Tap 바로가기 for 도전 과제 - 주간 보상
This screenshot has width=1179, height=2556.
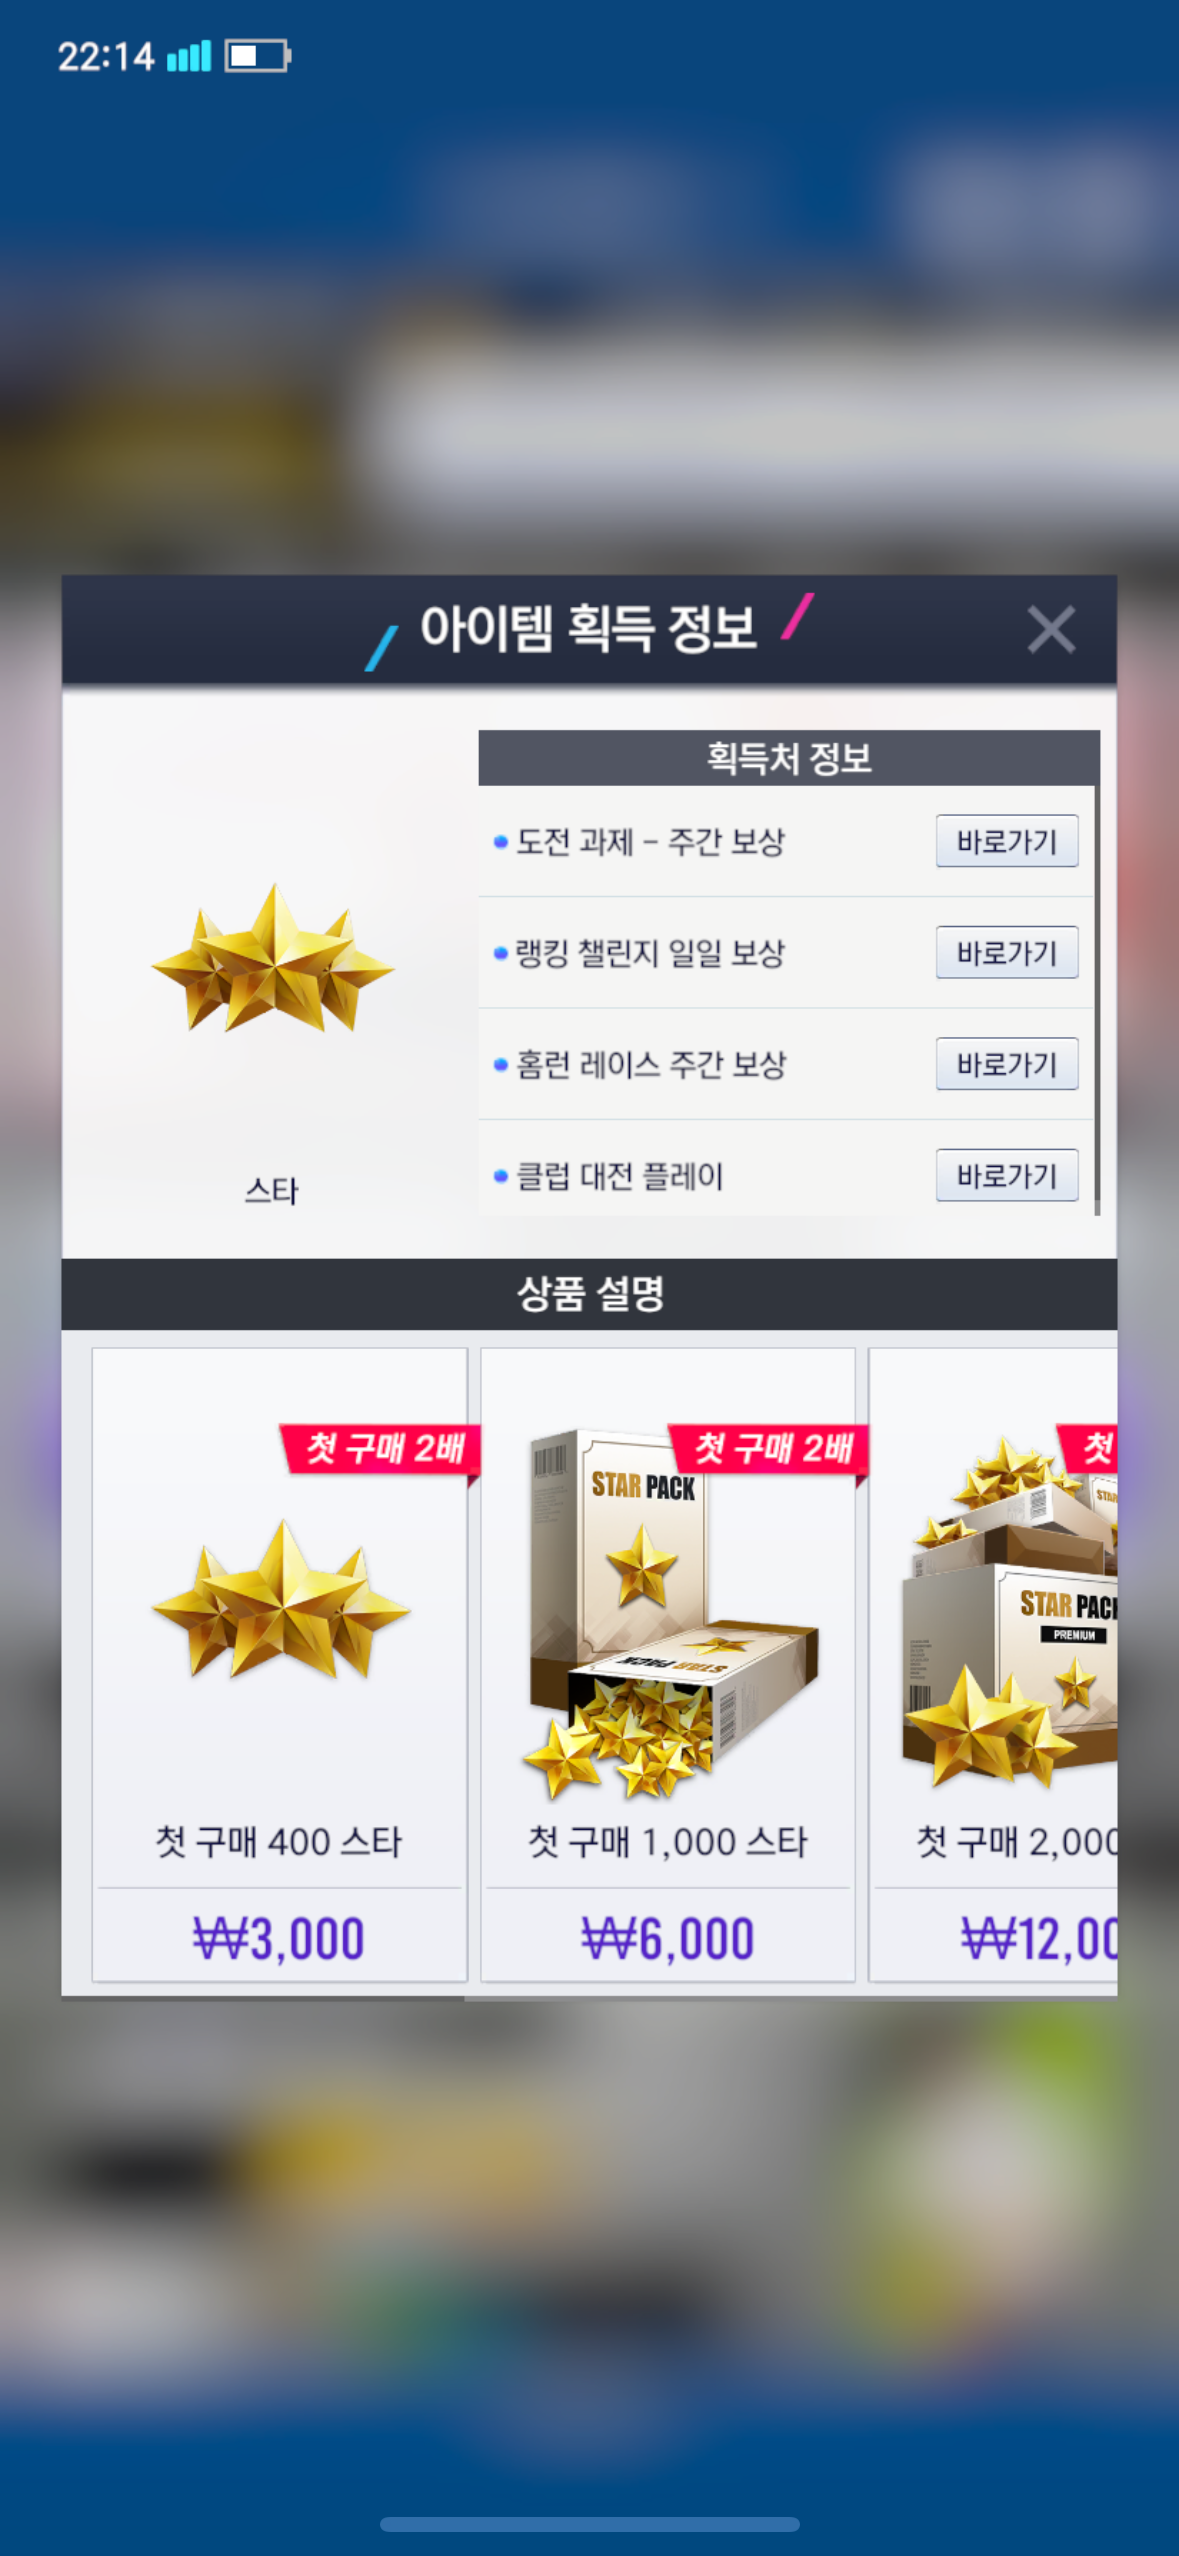point(1007,841)
